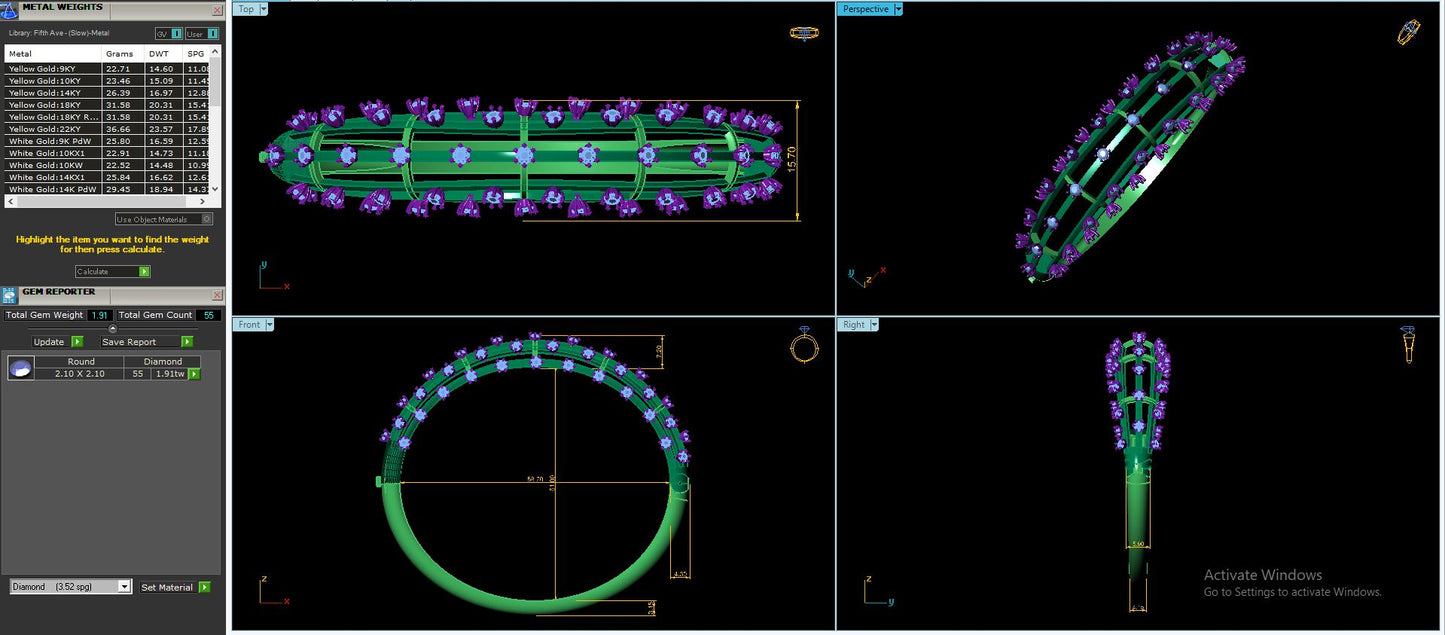Click the Metal Weights scale icon
Viewport: 1445px width, 635px height.
pos(9,9)
